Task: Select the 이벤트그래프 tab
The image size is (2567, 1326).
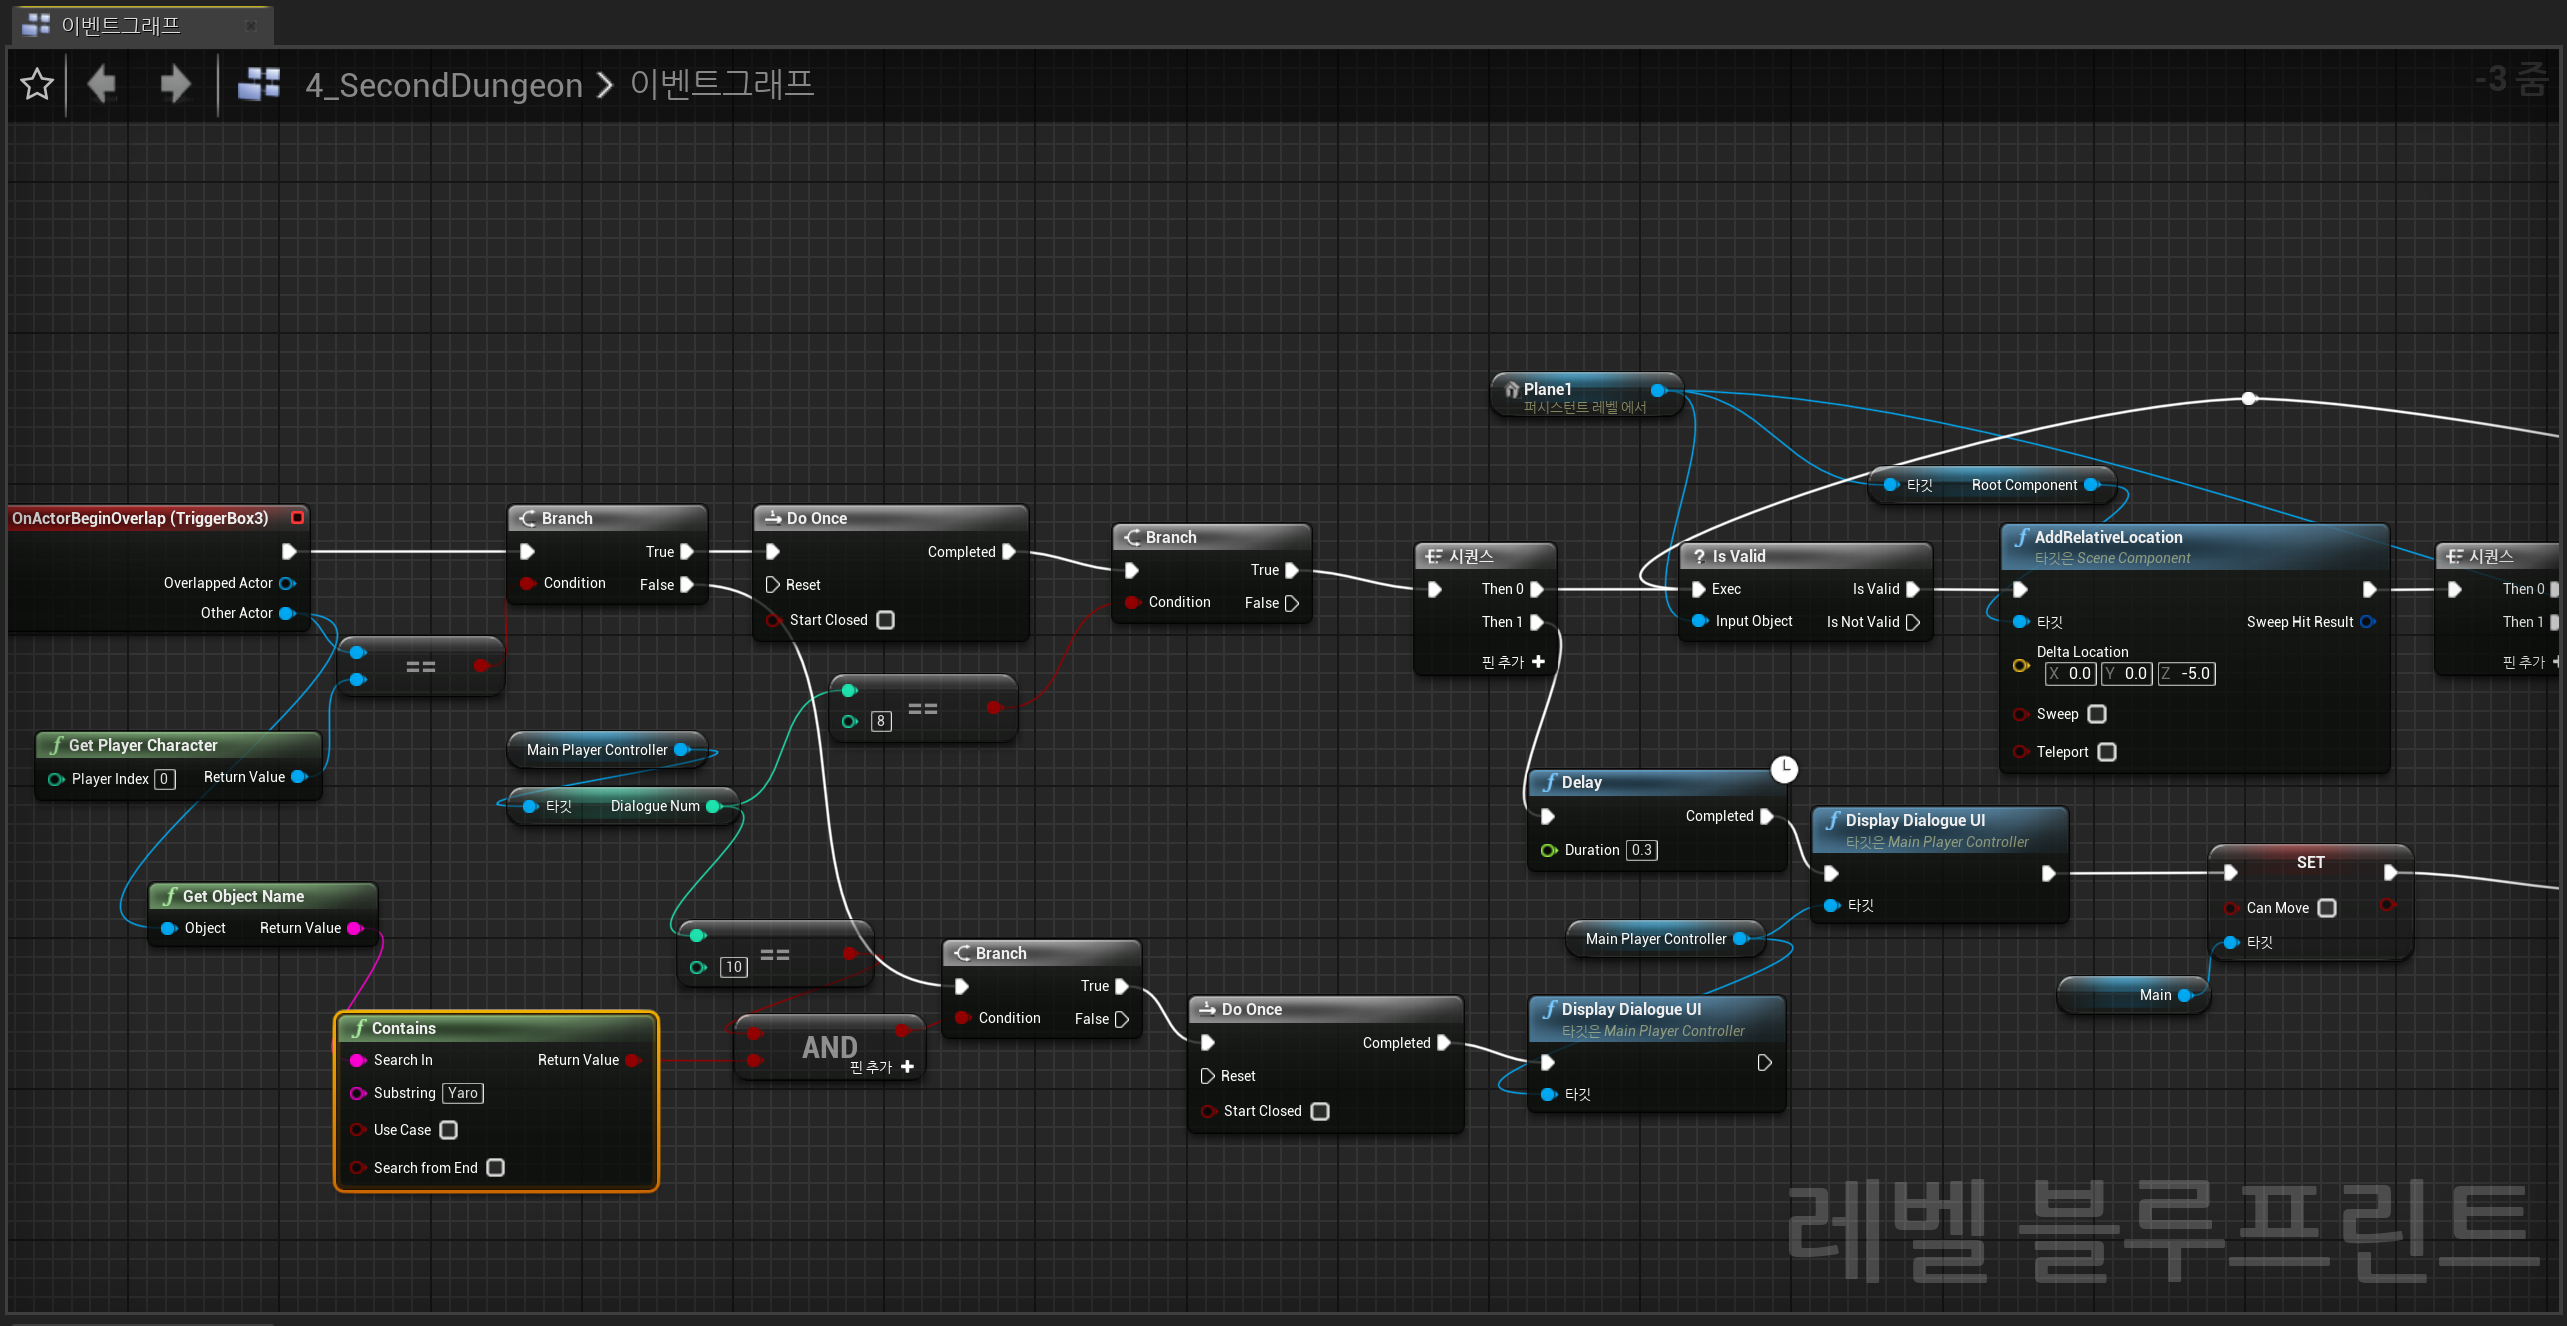Action: (120, 25)
